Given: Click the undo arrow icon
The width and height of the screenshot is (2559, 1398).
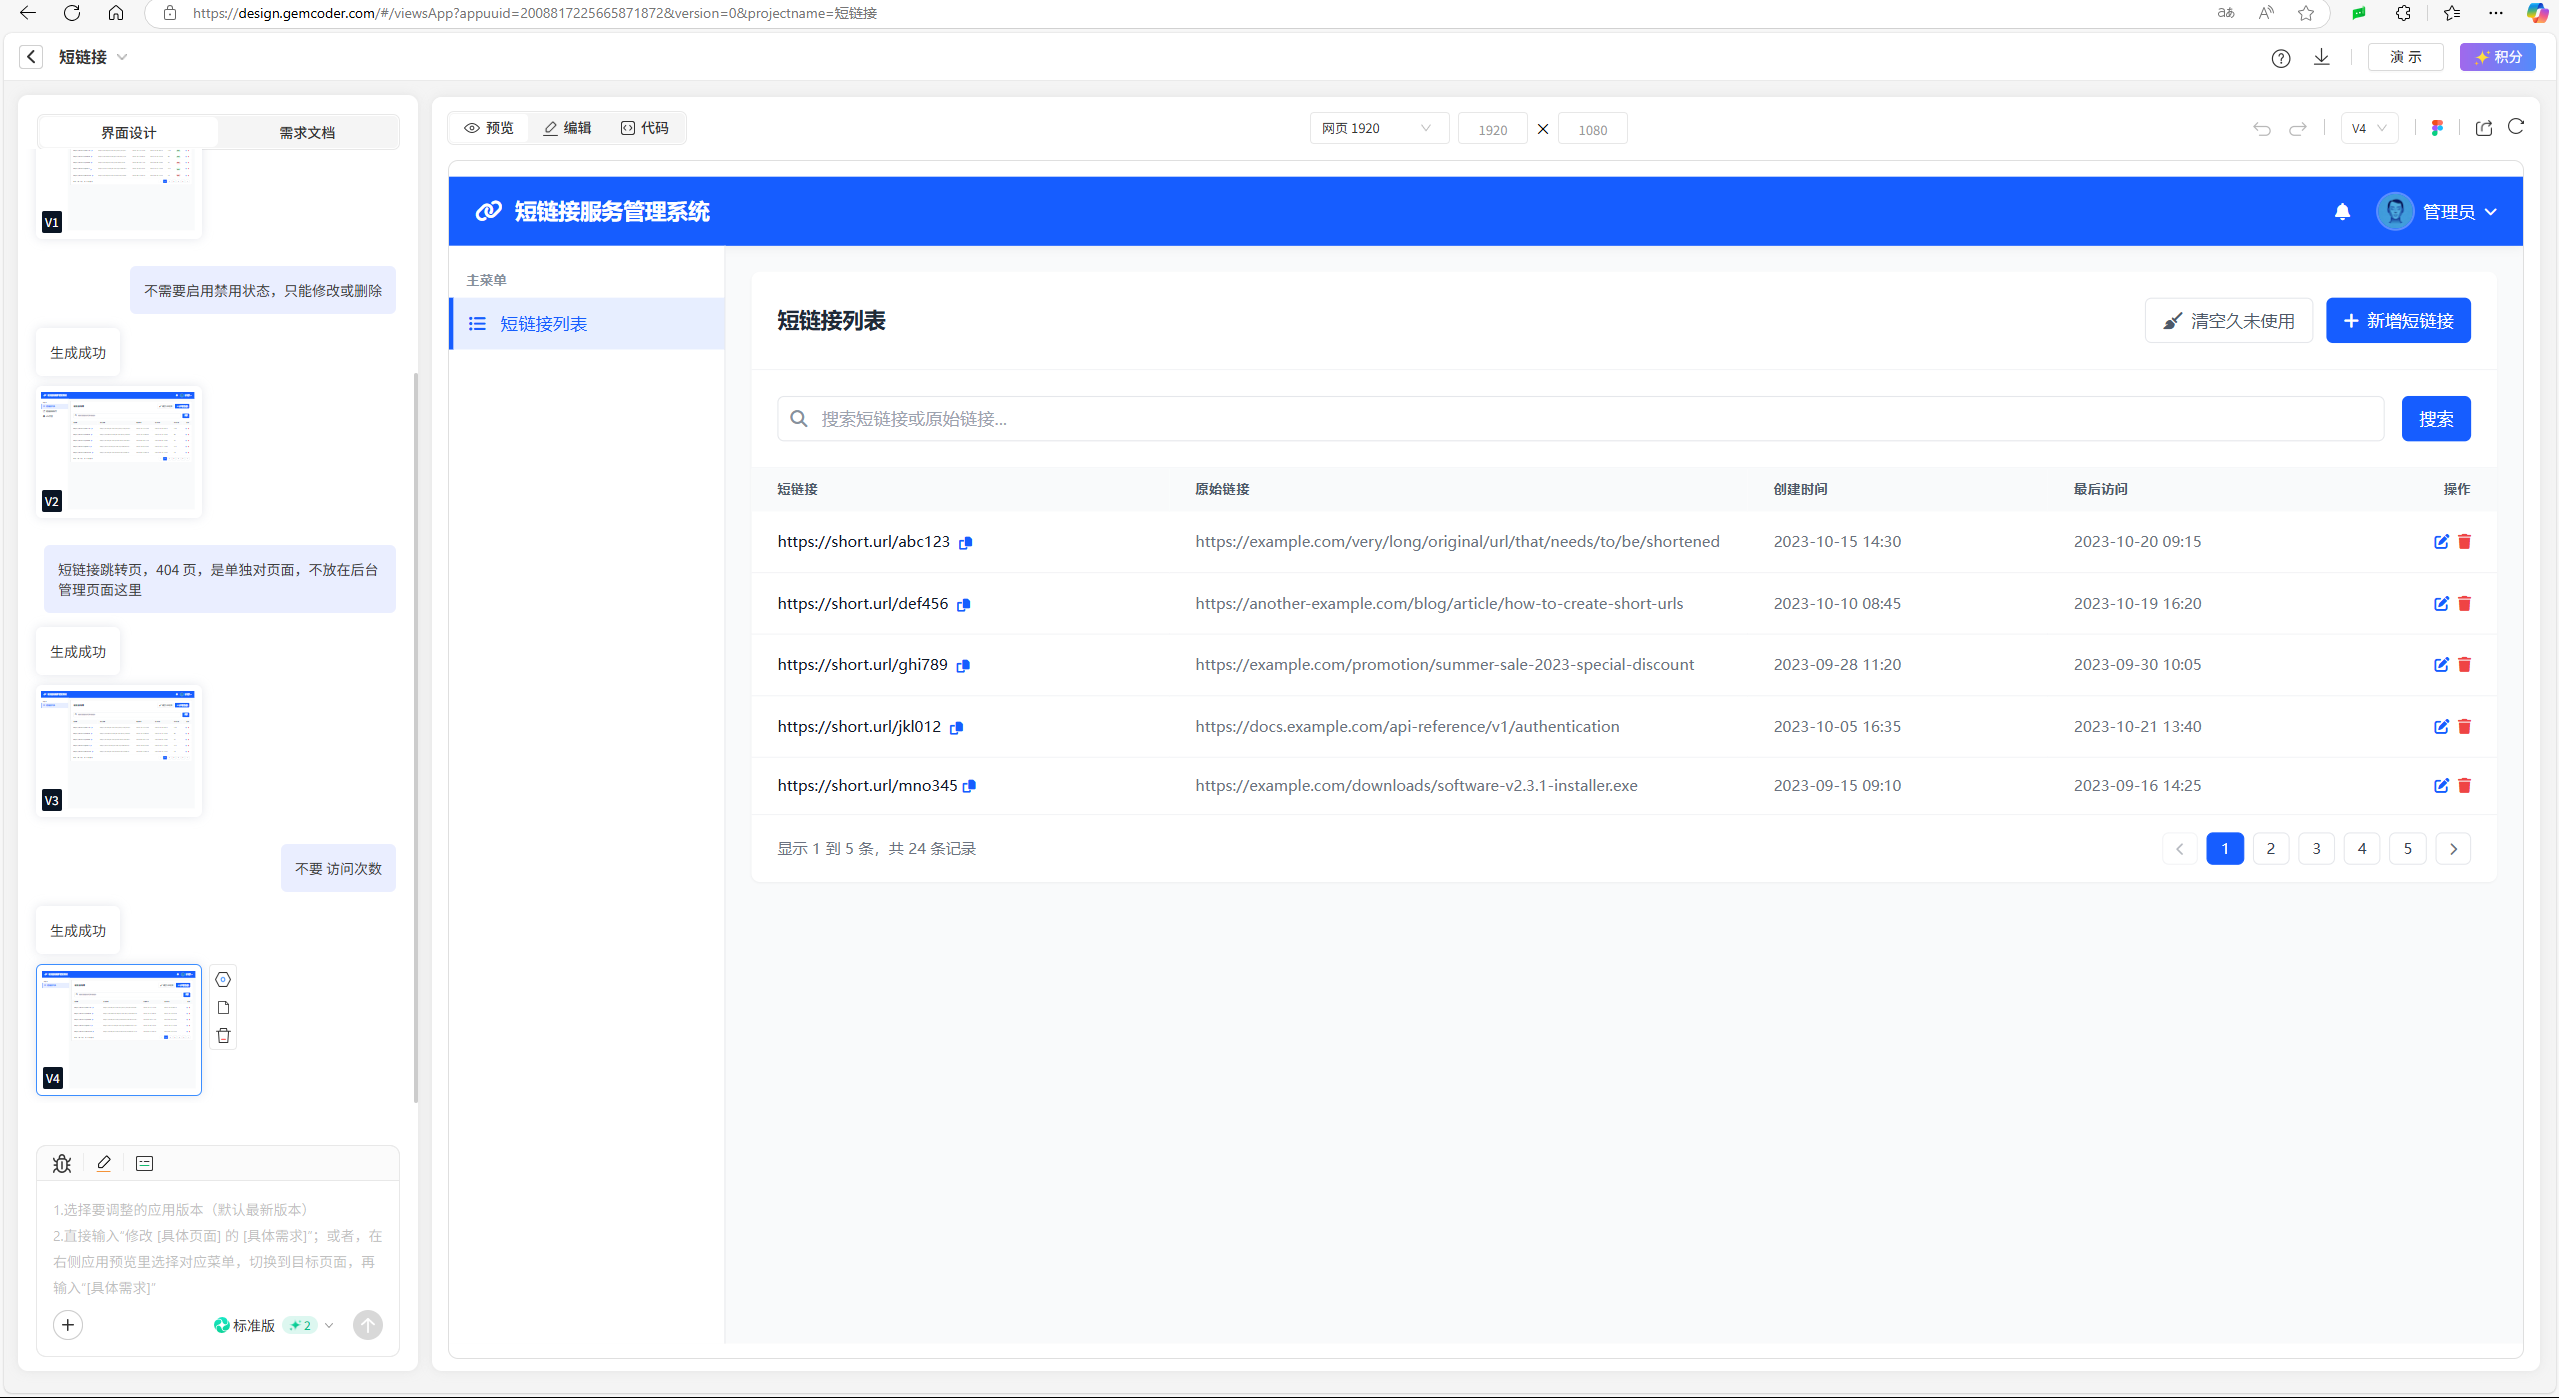Looking at the screenshot, I should coord(2261,129).
